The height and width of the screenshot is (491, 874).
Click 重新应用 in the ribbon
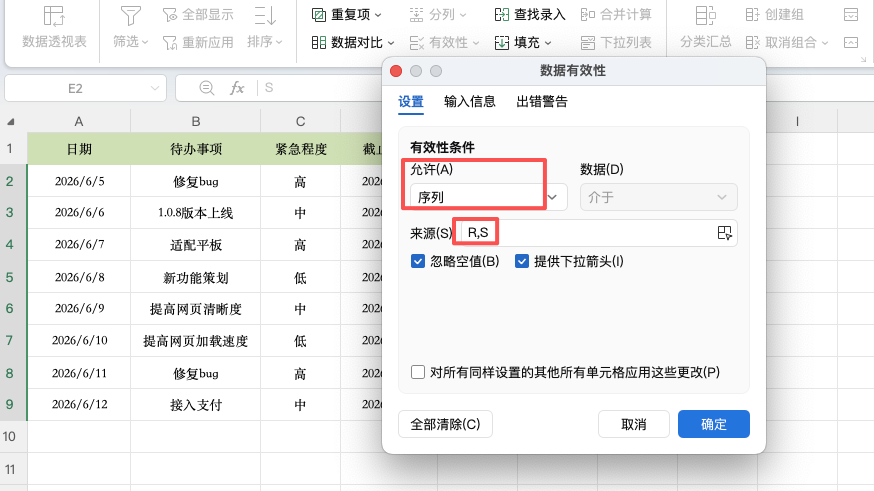pyautogui.click(x=198, y=42)
